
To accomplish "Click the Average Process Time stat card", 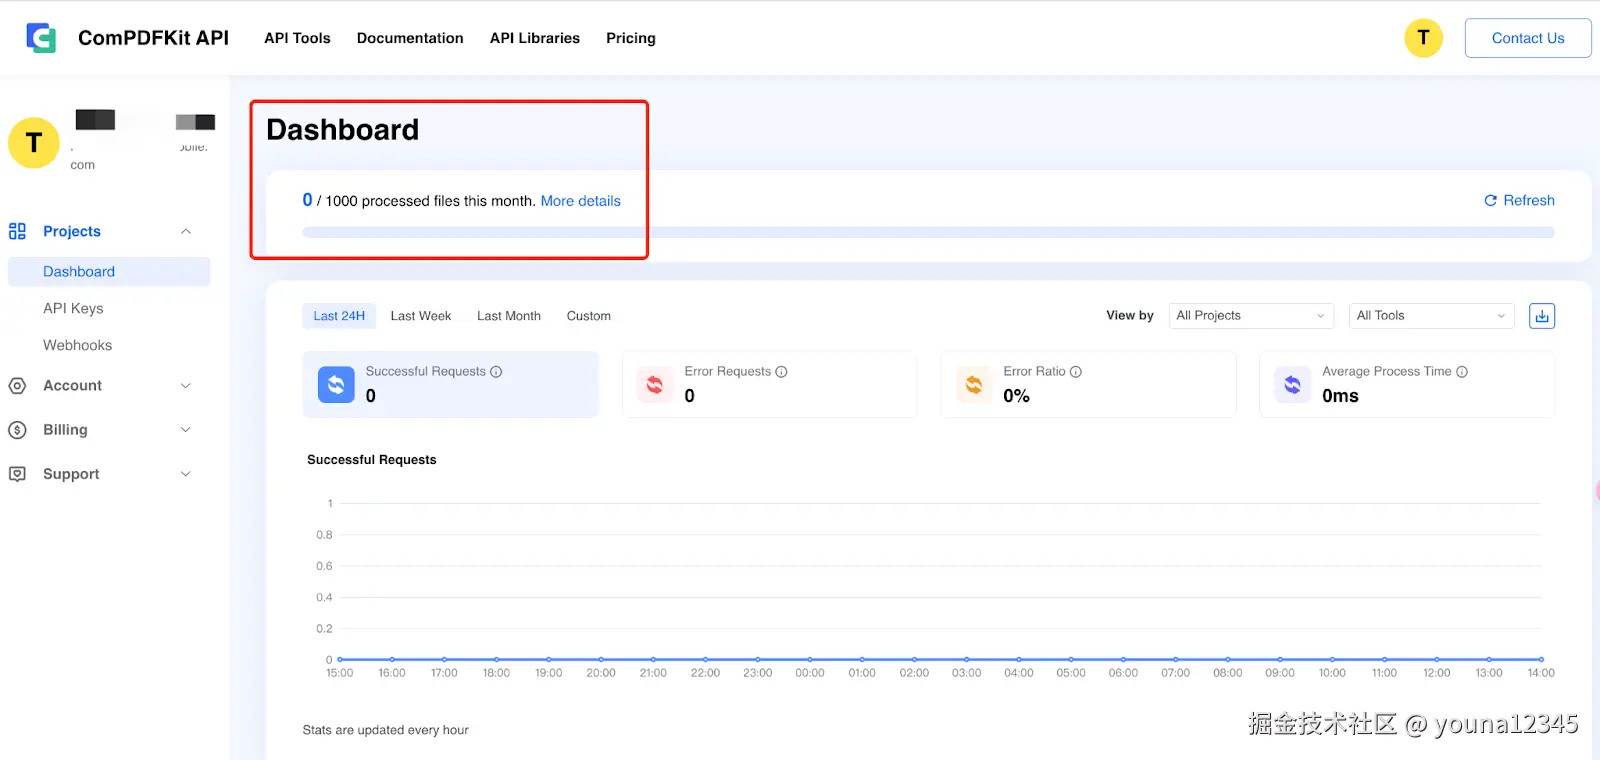I will (1407, 384).
